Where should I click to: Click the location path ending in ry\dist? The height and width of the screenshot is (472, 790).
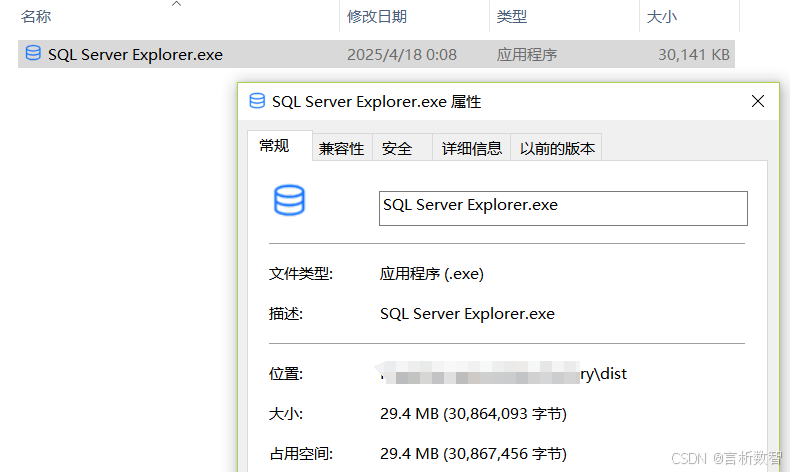pyautogui.click(x=503, y=373)
